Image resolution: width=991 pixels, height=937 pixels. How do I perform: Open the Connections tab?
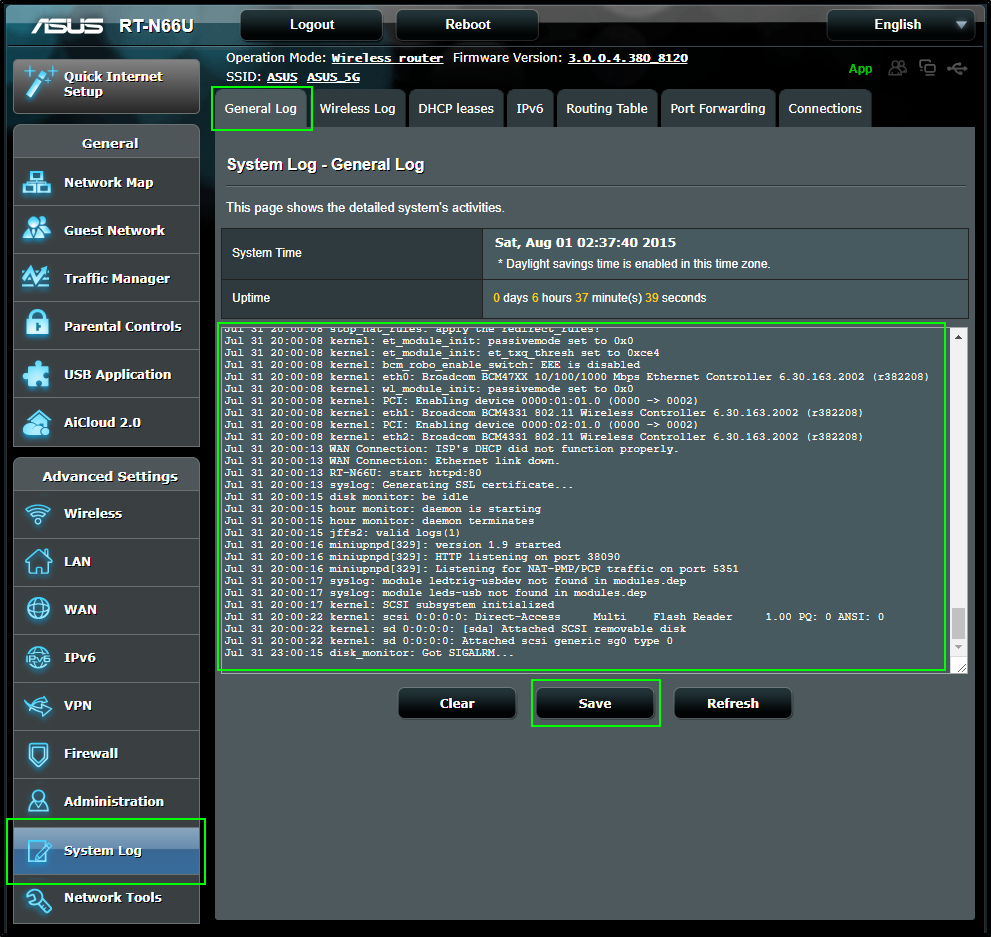825,109
